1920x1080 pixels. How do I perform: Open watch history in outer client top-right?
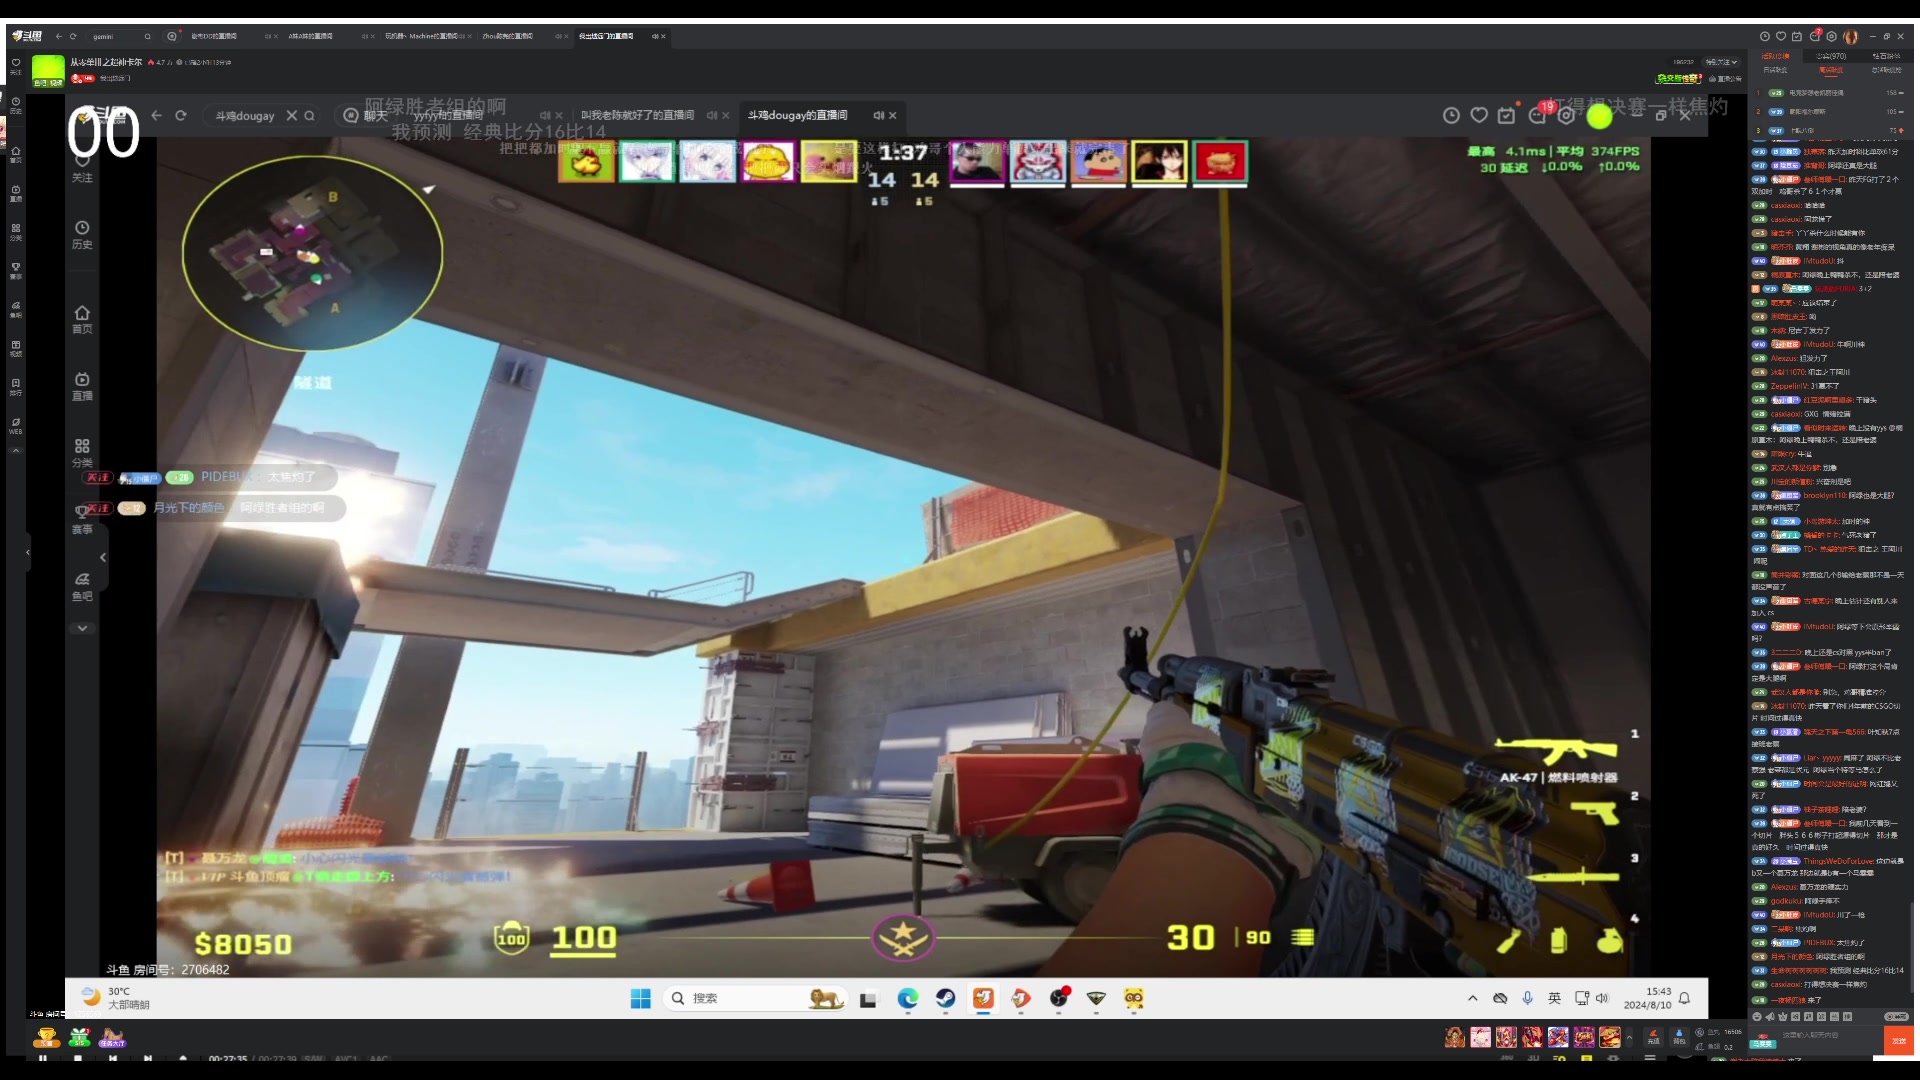tap(1765, 36)
